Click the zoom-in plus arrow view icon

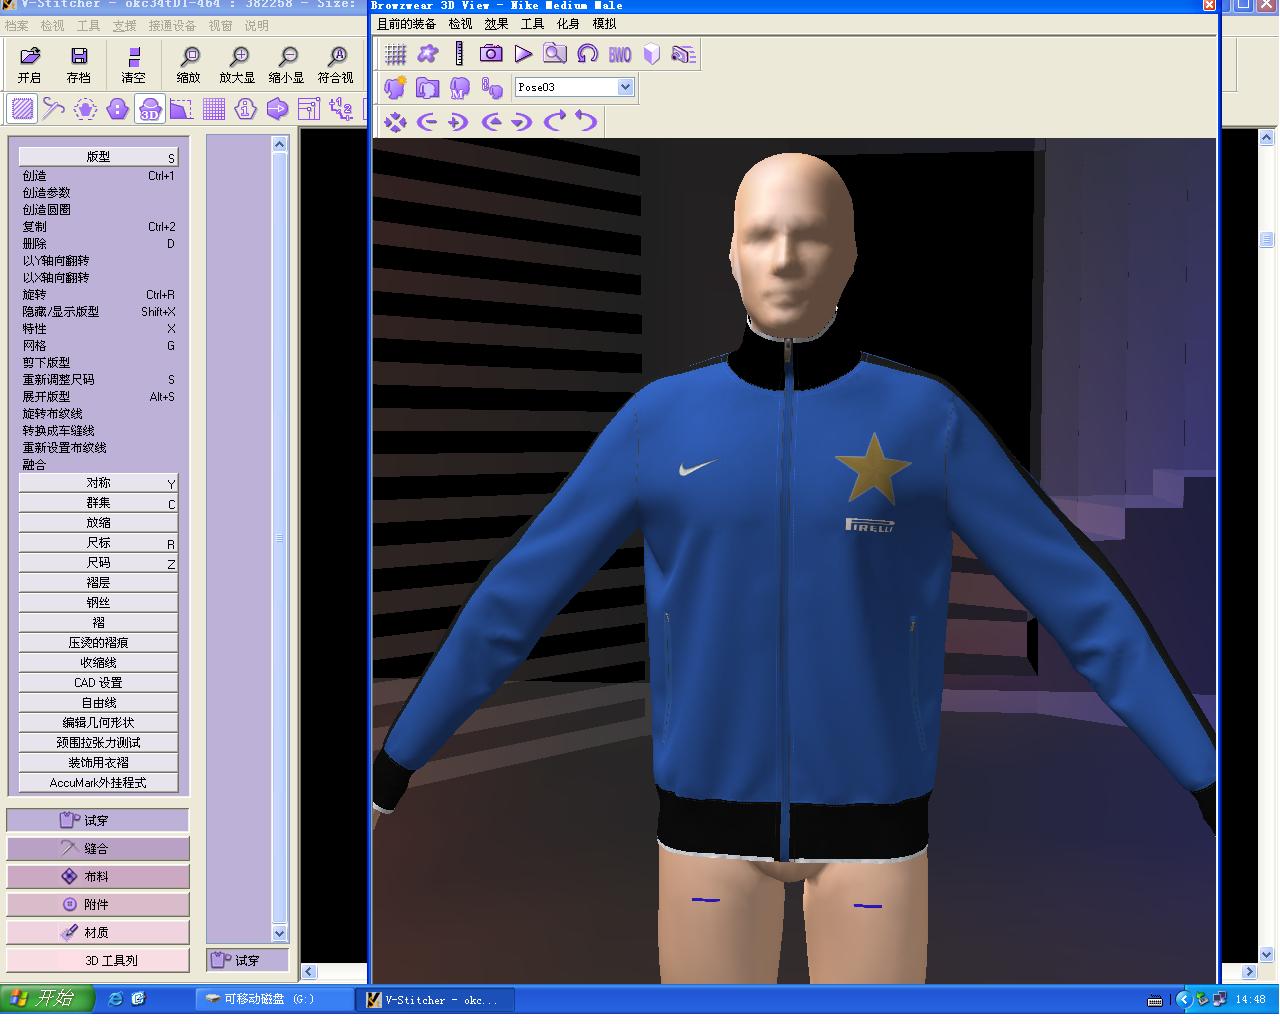pos(459,122)
